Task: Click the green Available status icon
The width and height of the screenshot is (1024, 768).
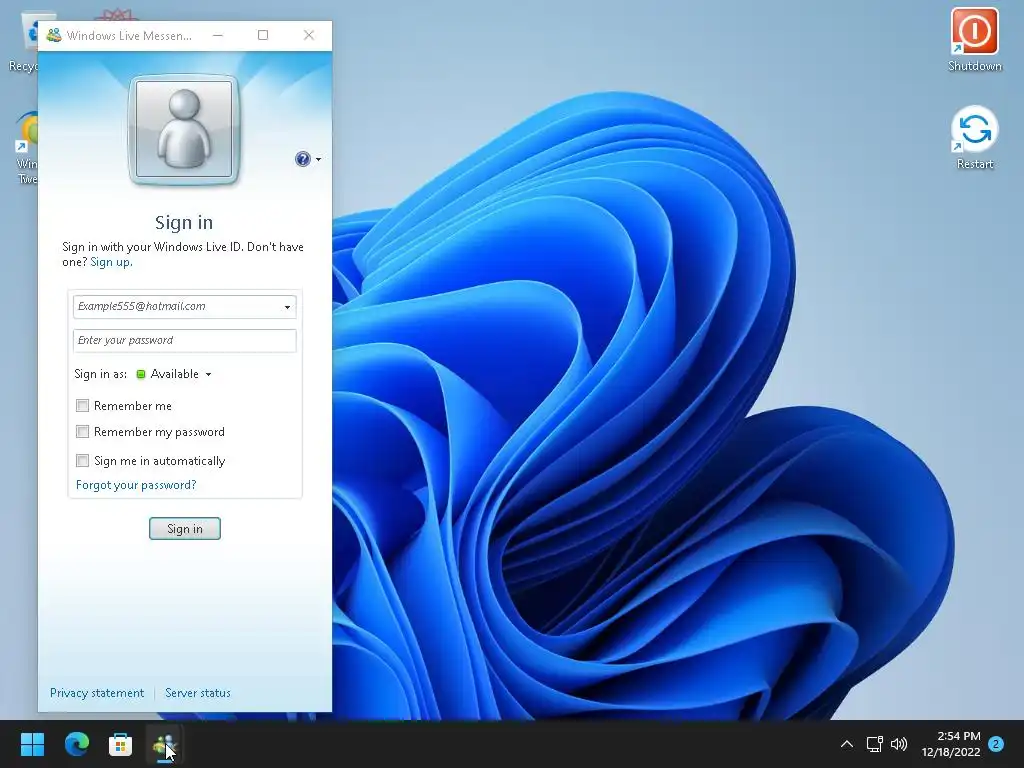Action: point(140,374)
